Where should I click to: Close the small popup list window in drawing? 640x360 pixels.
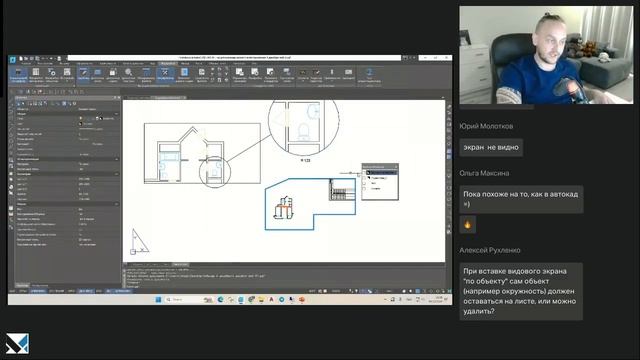(396, 166)
